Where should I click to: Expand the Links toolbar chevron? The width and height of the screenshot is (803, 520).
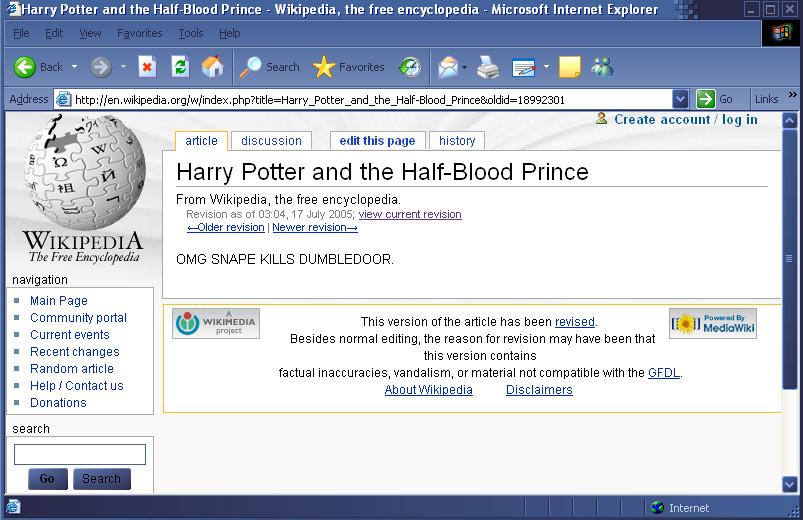point(793,95)
